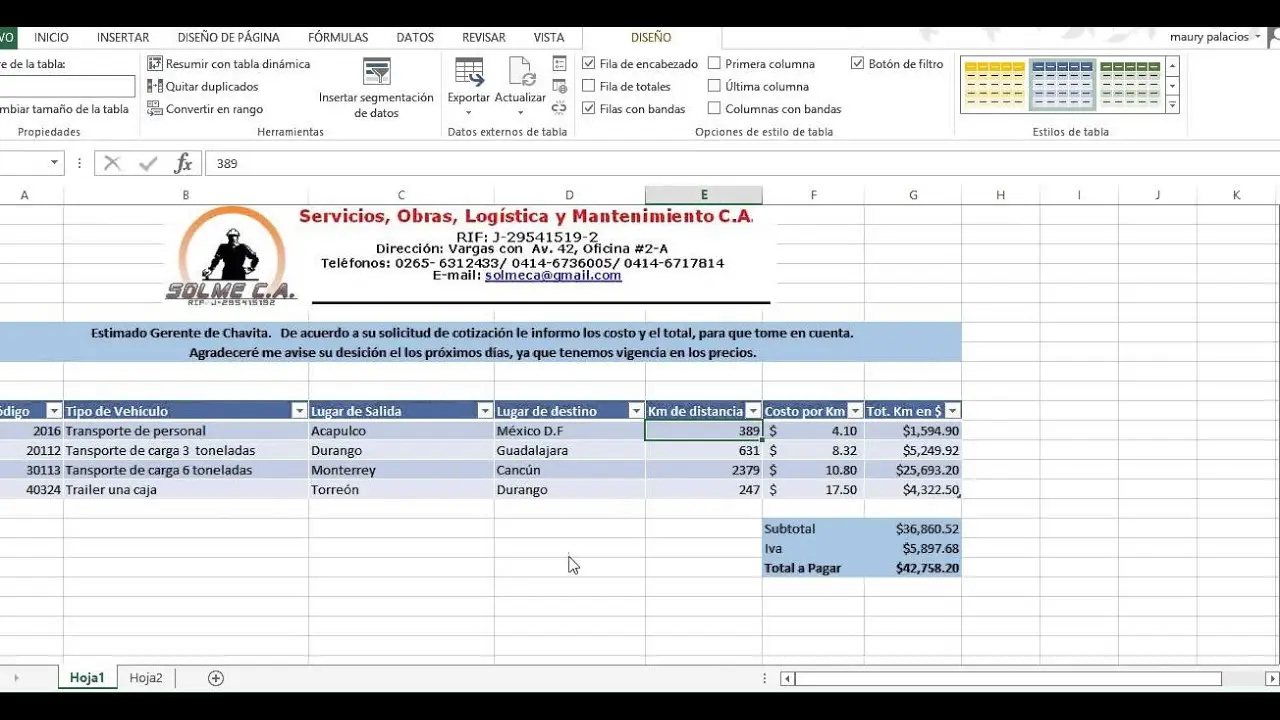Open the INSERTAR ribbon tab

click(x=123, y=37)
